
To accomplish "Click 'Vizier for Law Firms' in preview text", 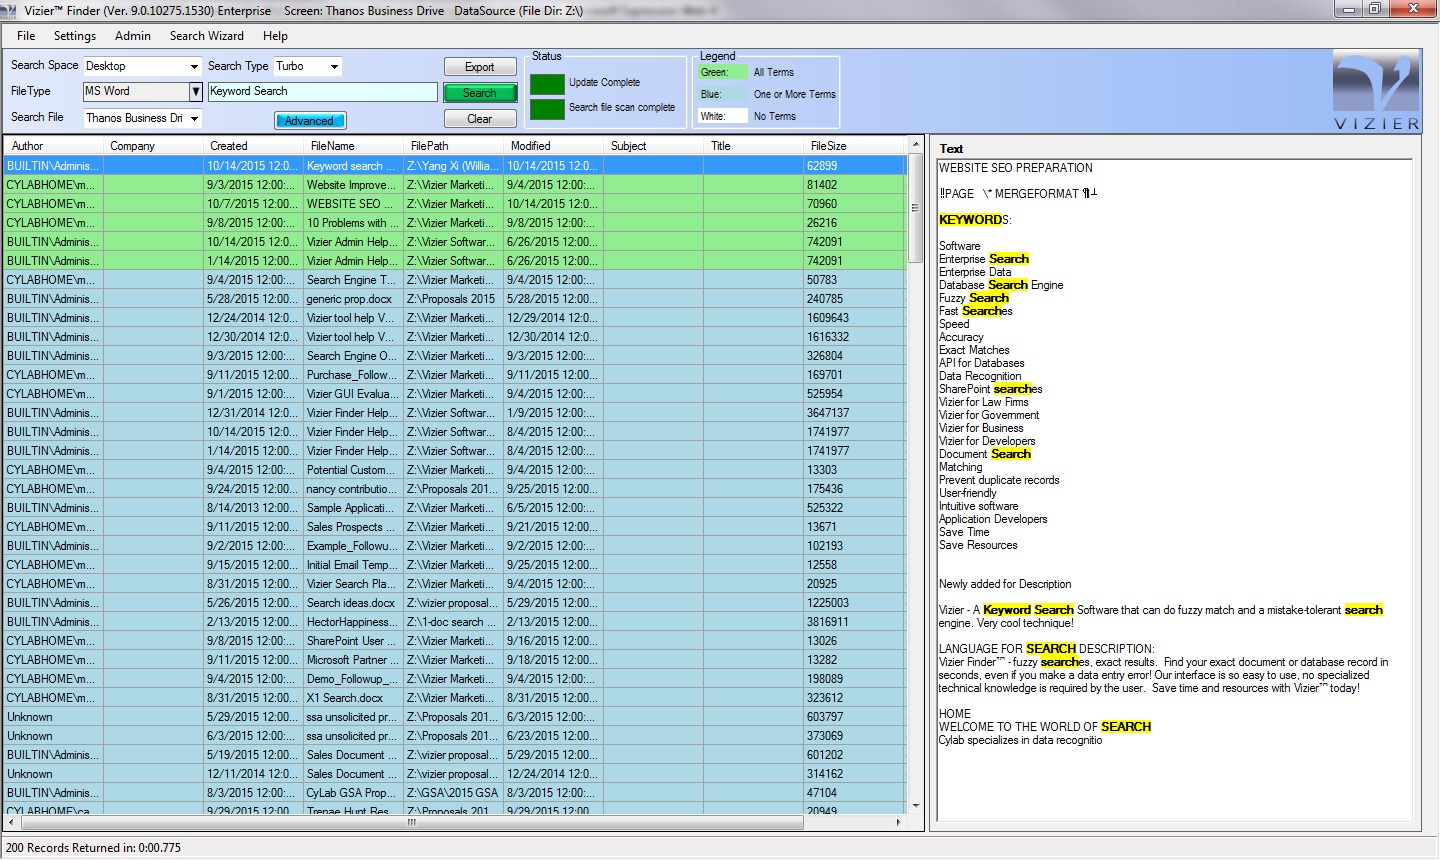I will (983, 402).
